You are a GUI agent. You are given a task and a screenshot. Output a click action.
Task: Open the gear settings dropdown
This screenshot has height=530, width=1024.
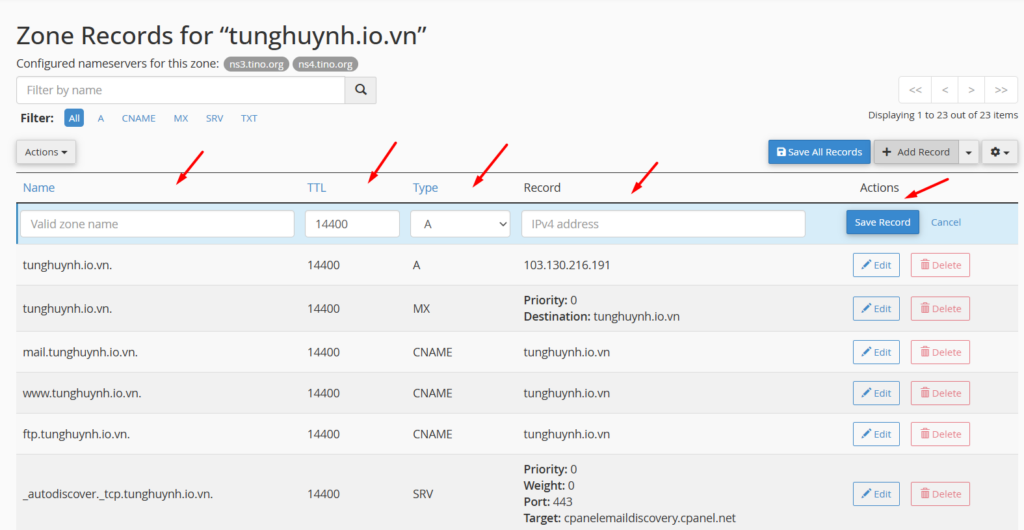click(x=999, y=152)
